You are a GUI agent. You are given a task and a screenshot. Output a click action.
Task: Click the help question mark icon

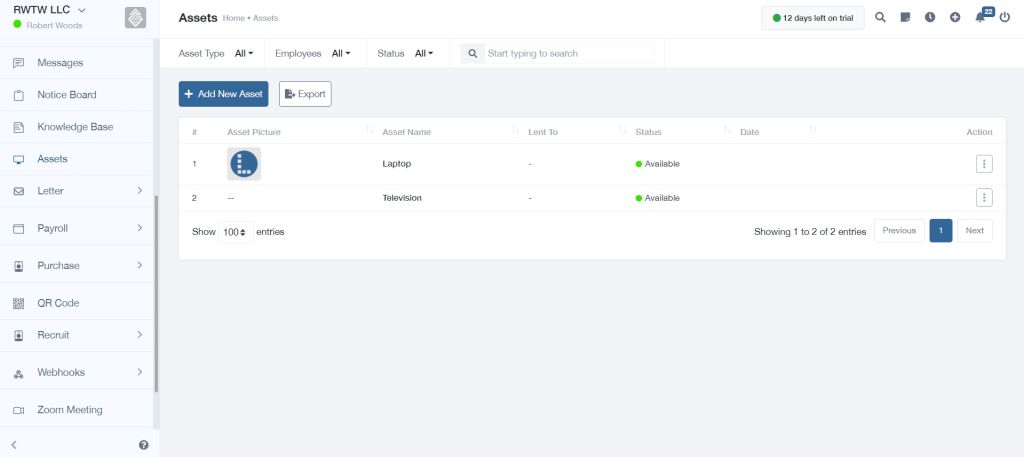(144, 445)
